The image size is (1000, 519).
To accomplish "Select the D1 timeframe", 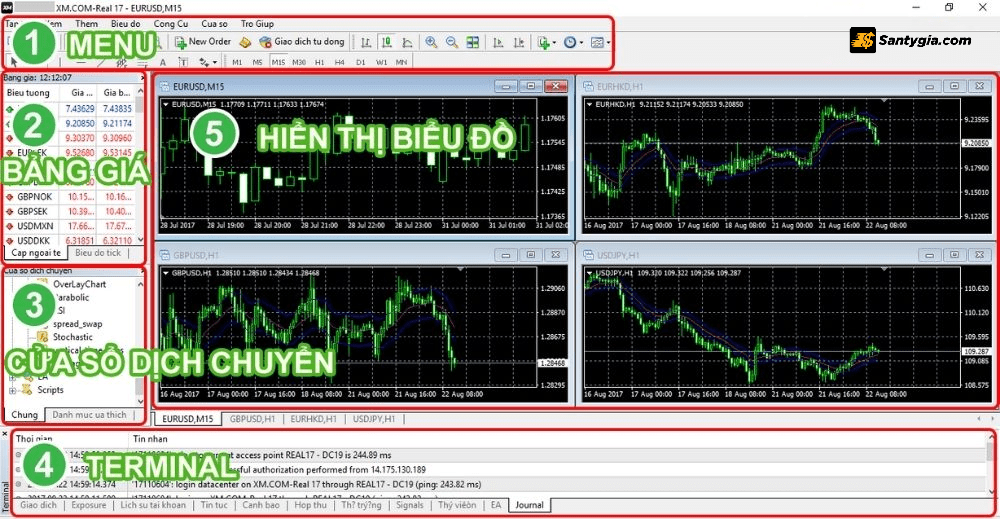I will pos(361,62).
